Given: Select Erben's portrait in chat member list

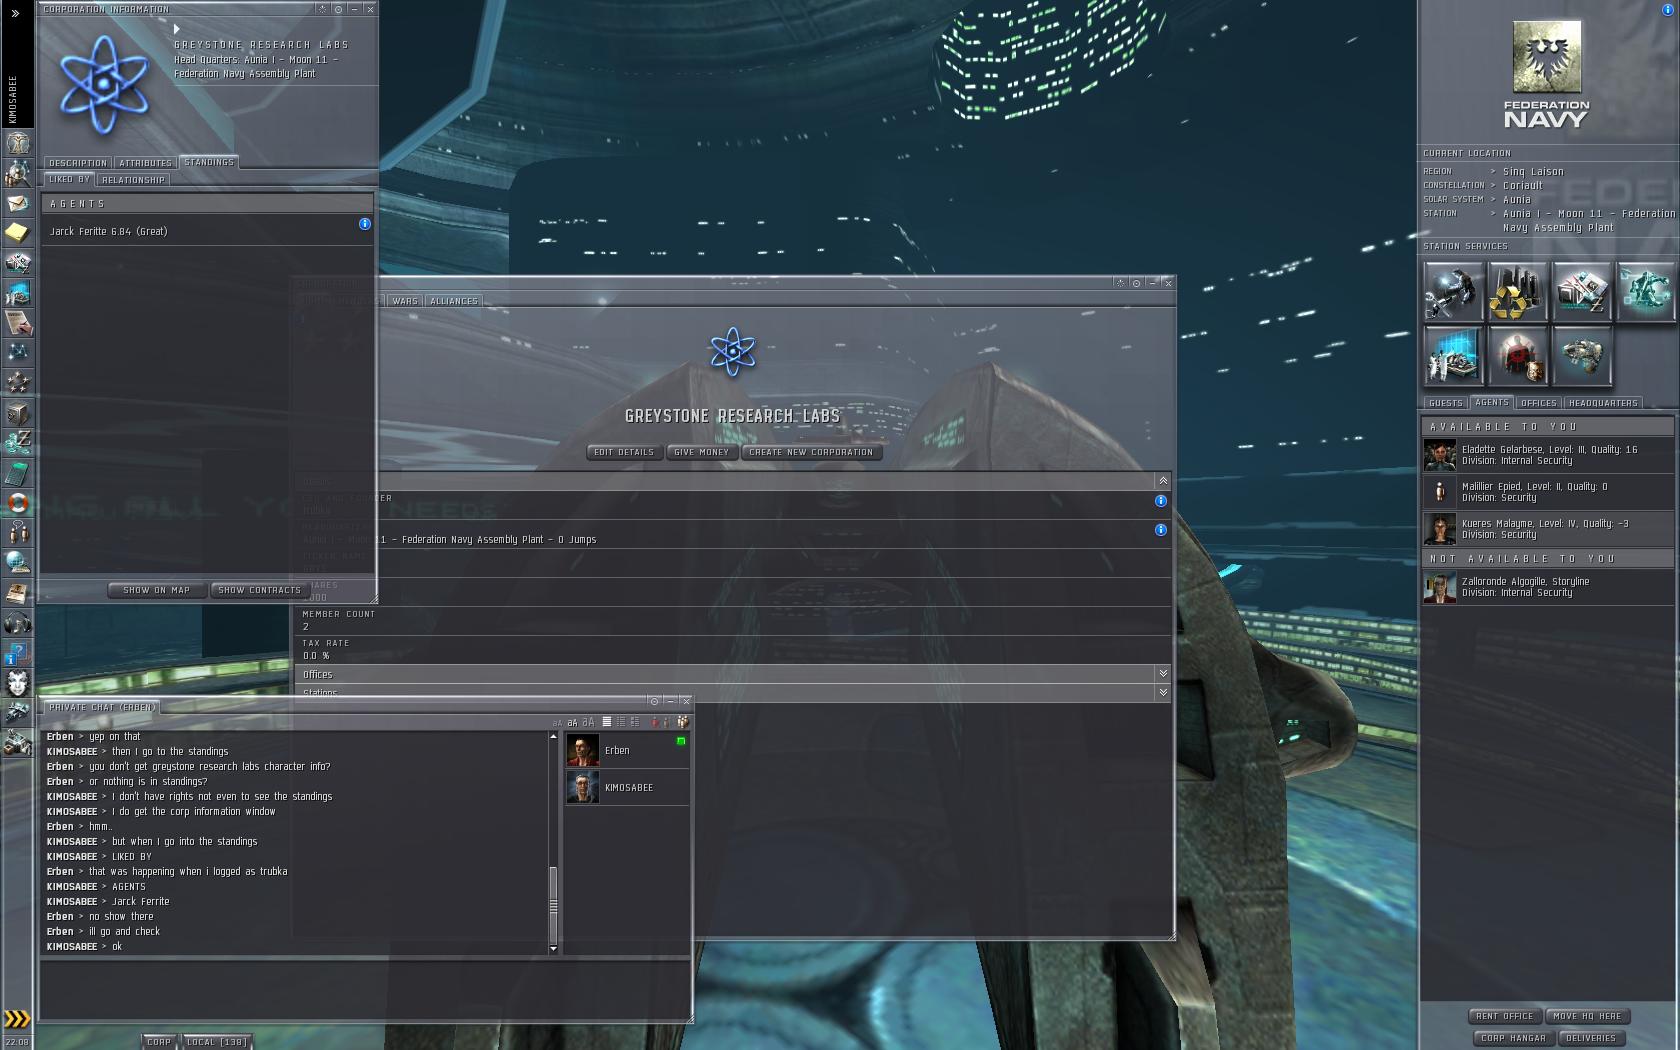Looking at the screenshot, I should [583, 750].
